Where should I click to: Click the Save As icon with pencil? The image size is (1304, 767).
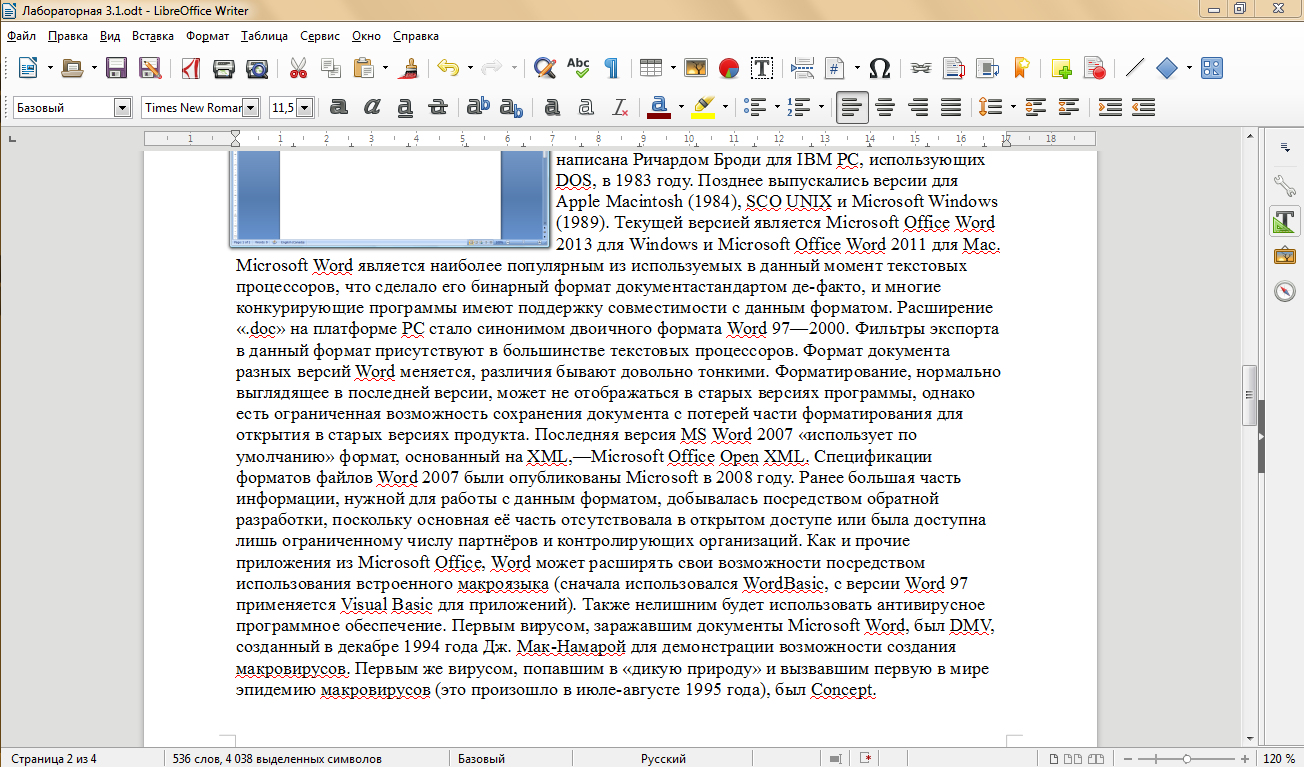tap(149, 68)
